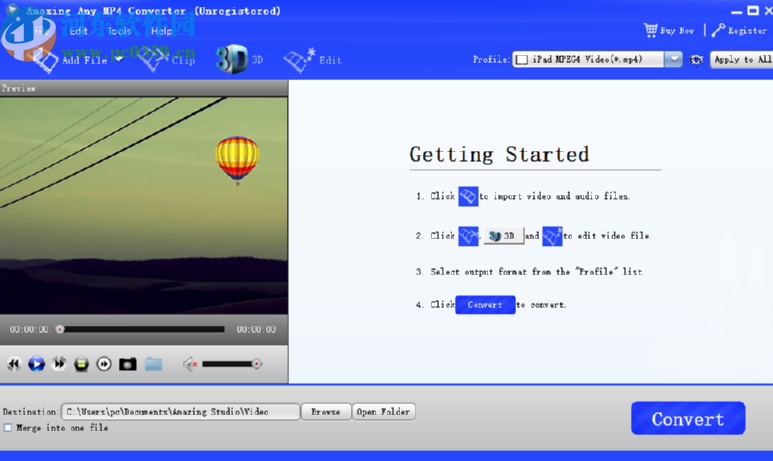Open profile settings gear icon
The height and width of the screenshot is (461, 773).
[696, 60]
